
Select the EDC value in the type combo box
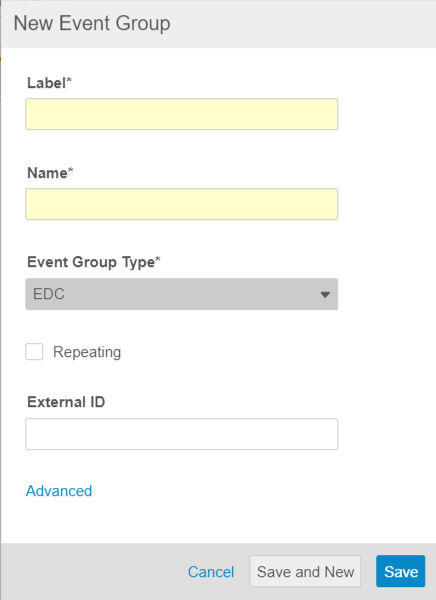click(49, 294)
